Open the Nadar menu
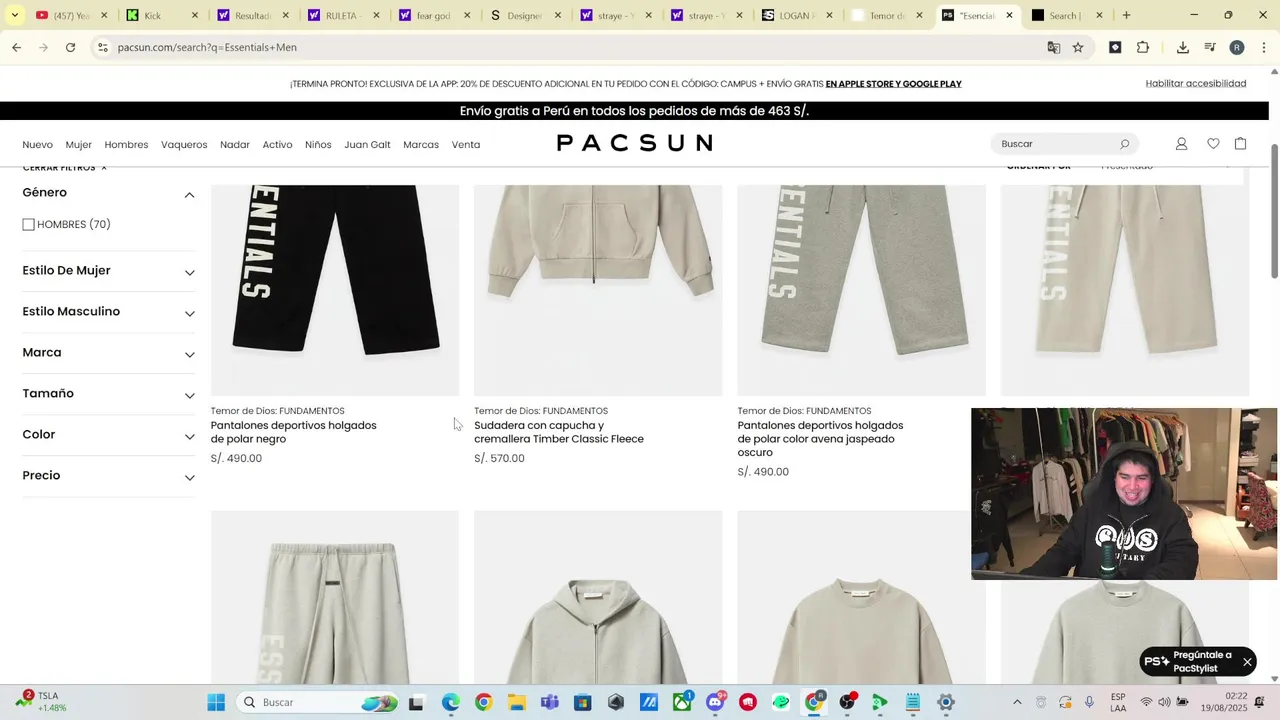Screen dimensions: 1280x720 pos(235,145)
